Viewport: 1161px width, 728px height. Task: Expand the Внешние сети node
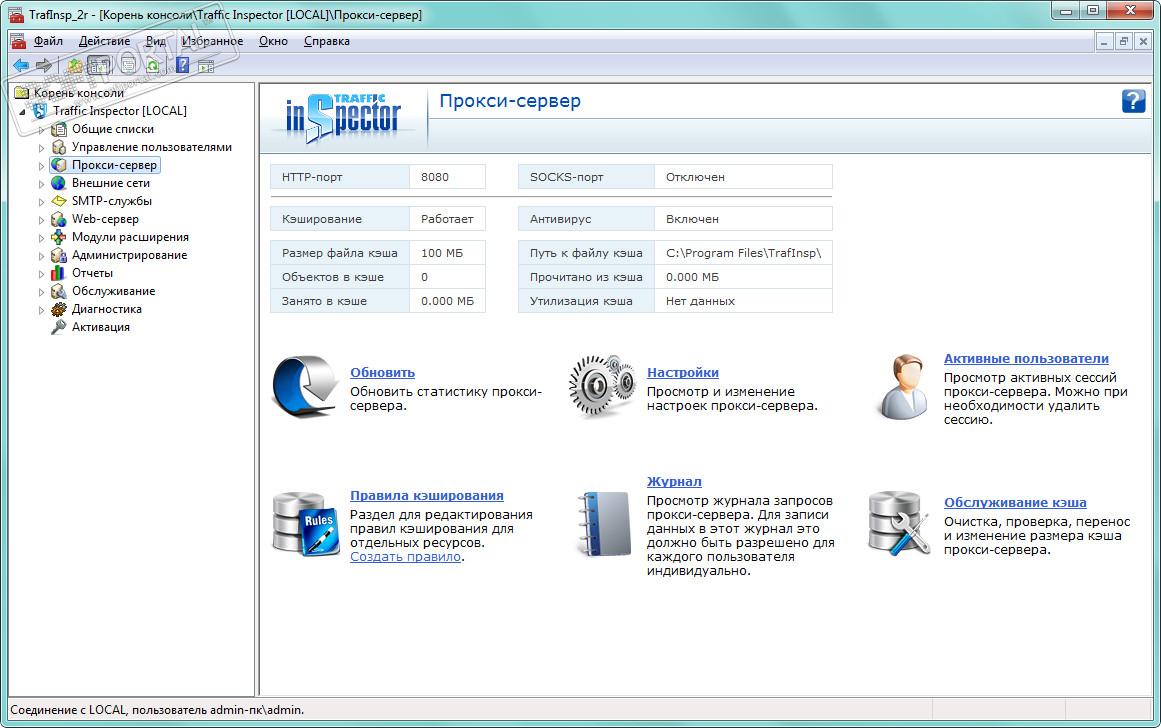click(x=41, y=184)
